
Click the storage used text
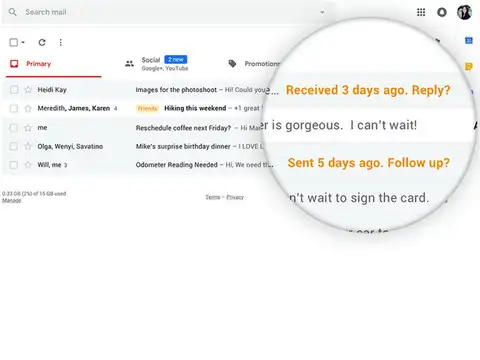tap(34, 194)
